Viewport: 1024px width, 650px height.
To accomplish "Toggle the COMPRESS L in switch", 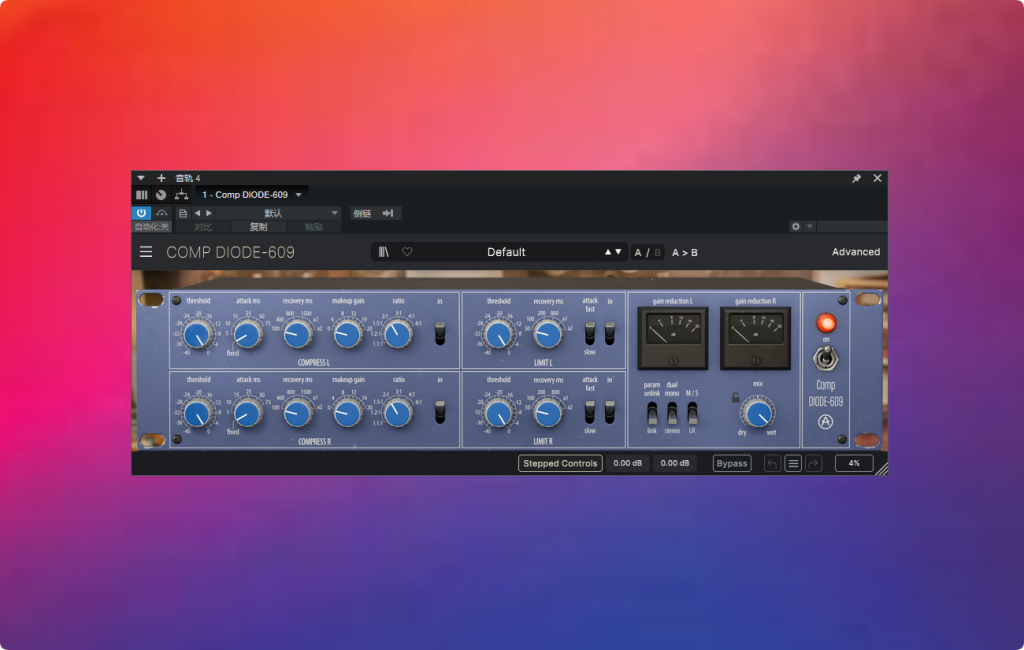I will [440, 333].
